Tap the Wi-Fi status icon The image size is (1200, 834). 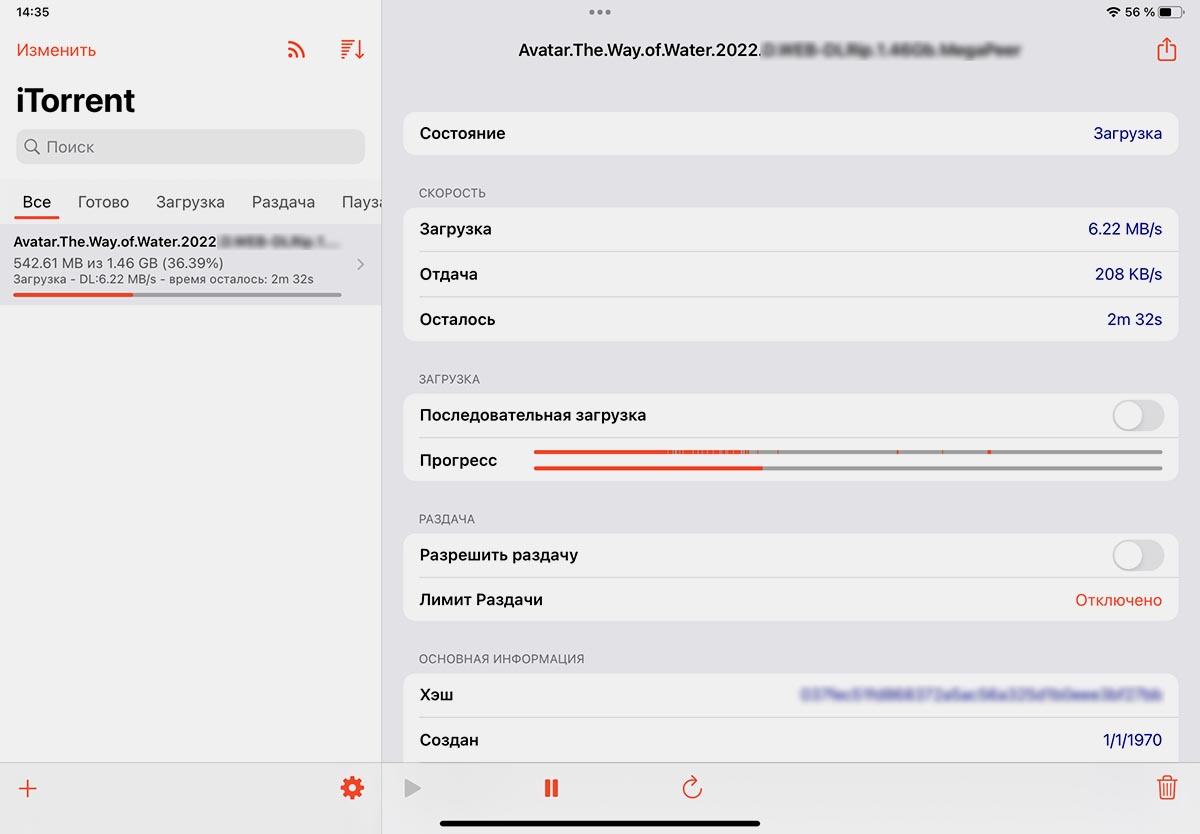1113,12
